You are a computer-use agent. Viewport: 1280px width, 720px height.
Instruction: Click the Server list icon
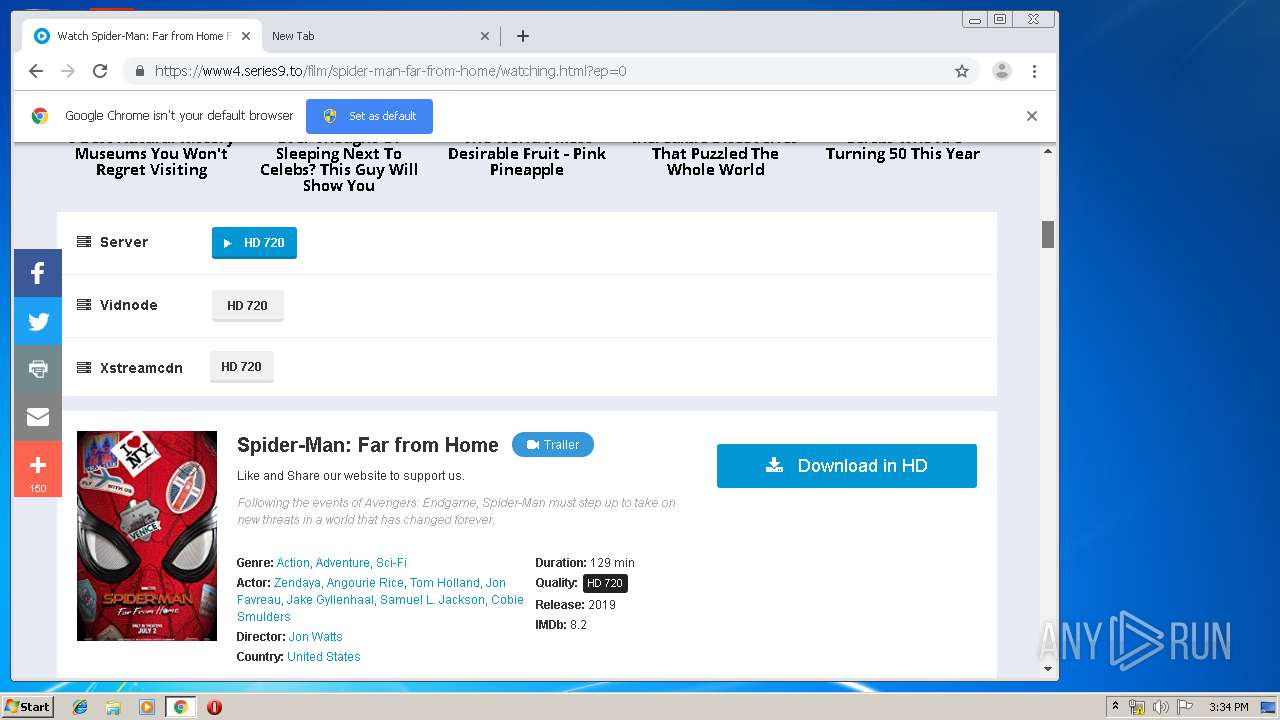pos(84,242)
